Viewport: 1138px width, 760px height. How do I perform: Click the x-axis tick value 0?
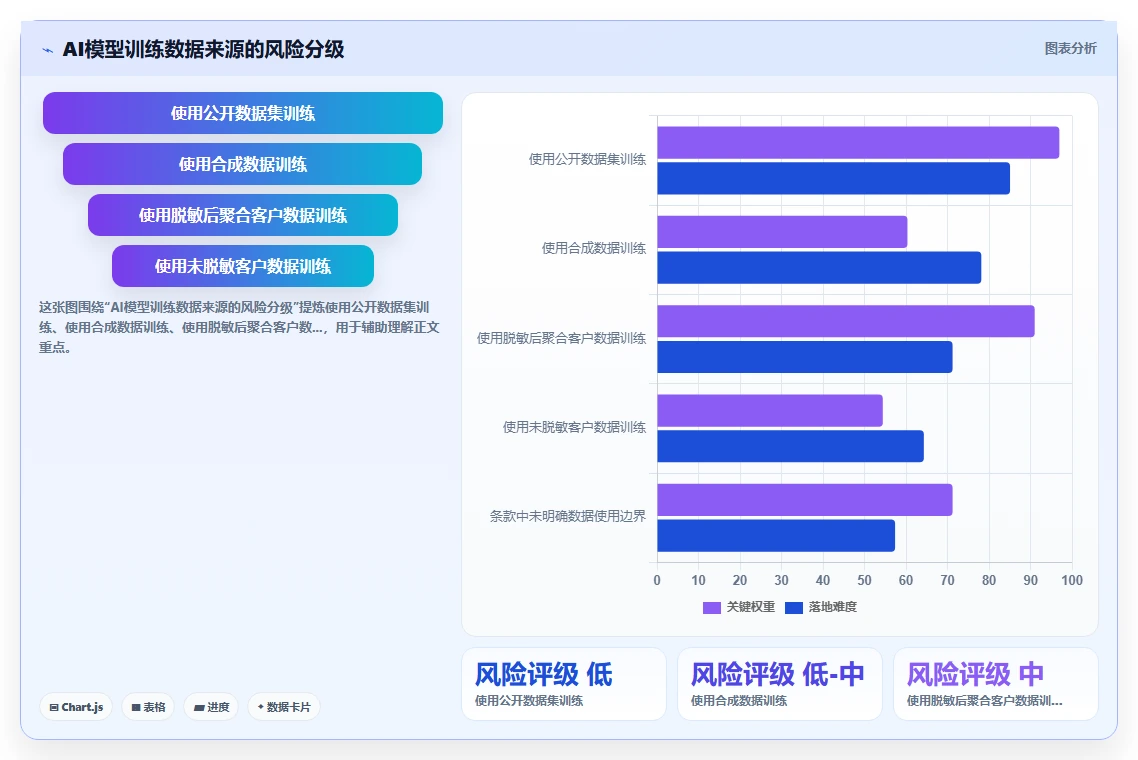point(657,580)
